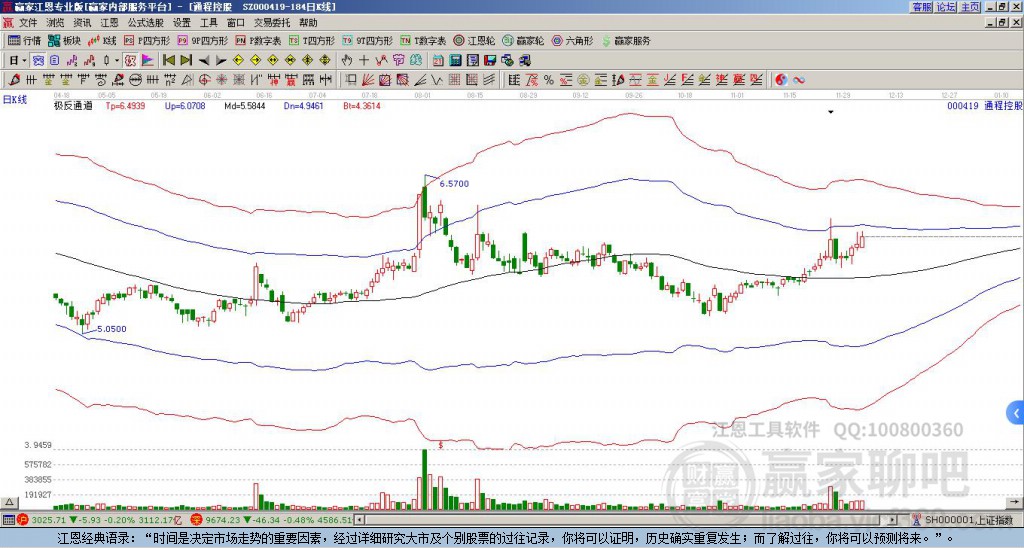
Task: Launch the 江恩轮 Gann wheel
Action: coord(474,40)
